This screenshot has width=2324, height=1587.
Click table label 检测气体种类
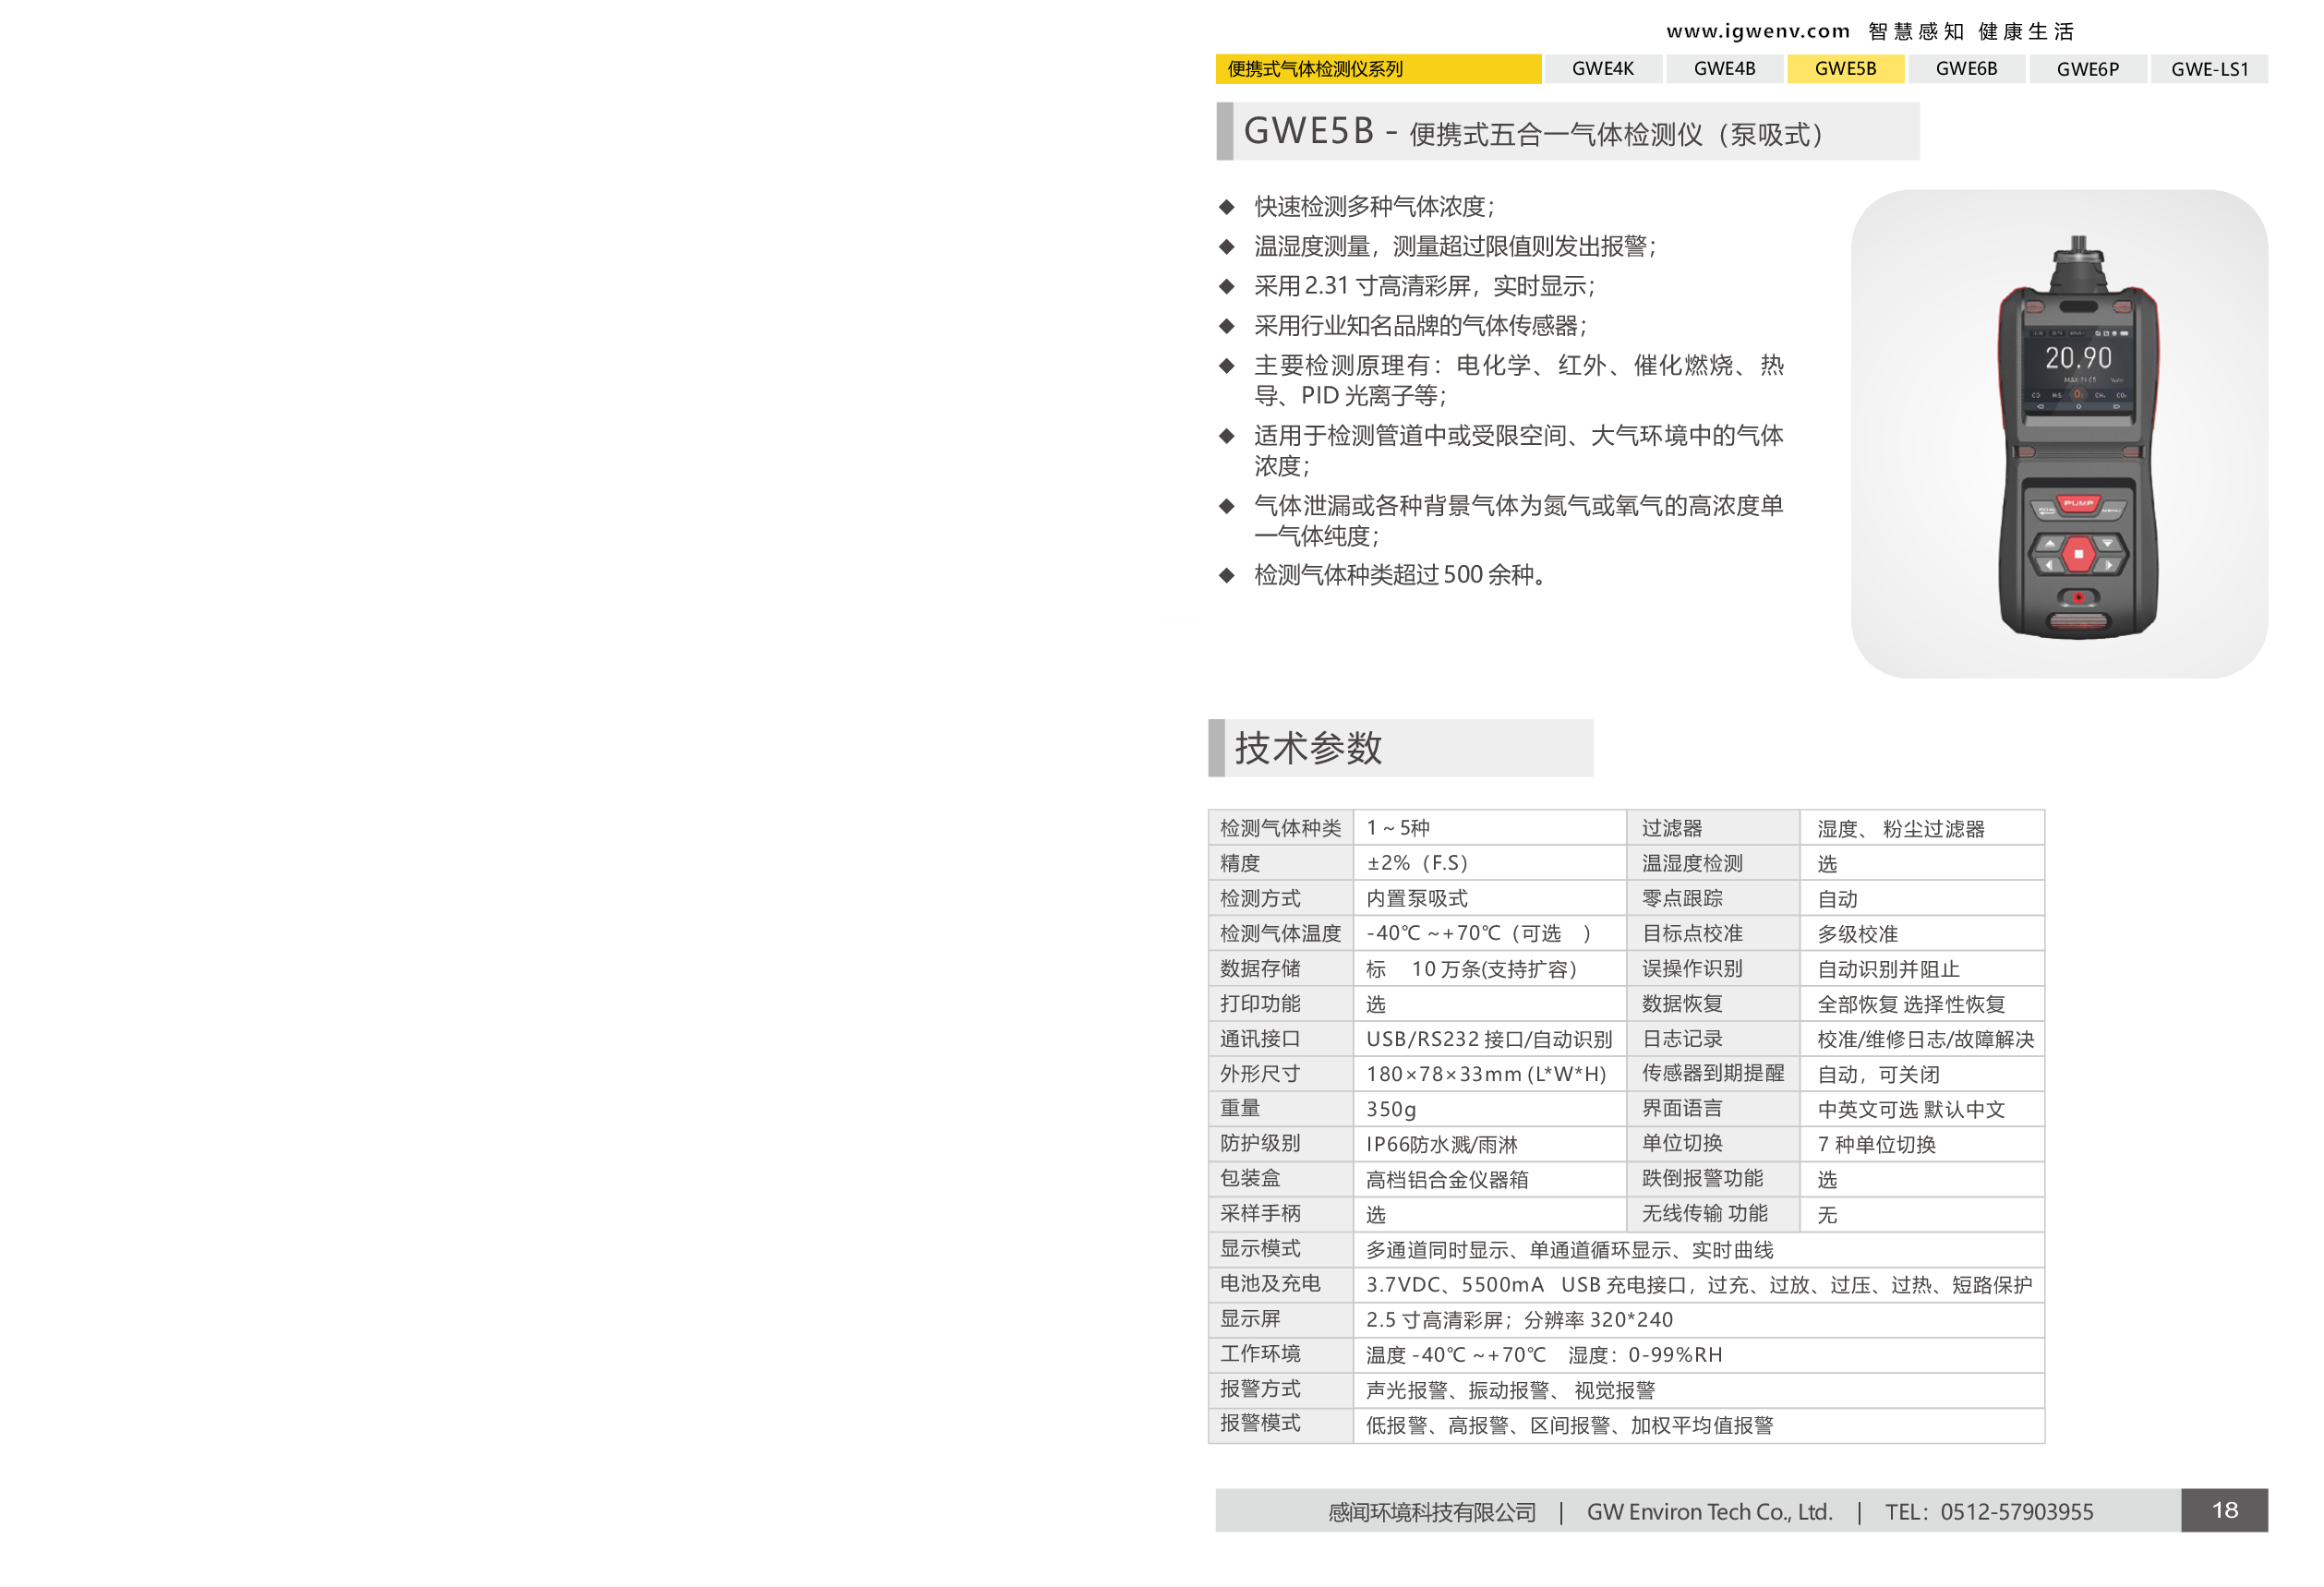pos(1280,828)
